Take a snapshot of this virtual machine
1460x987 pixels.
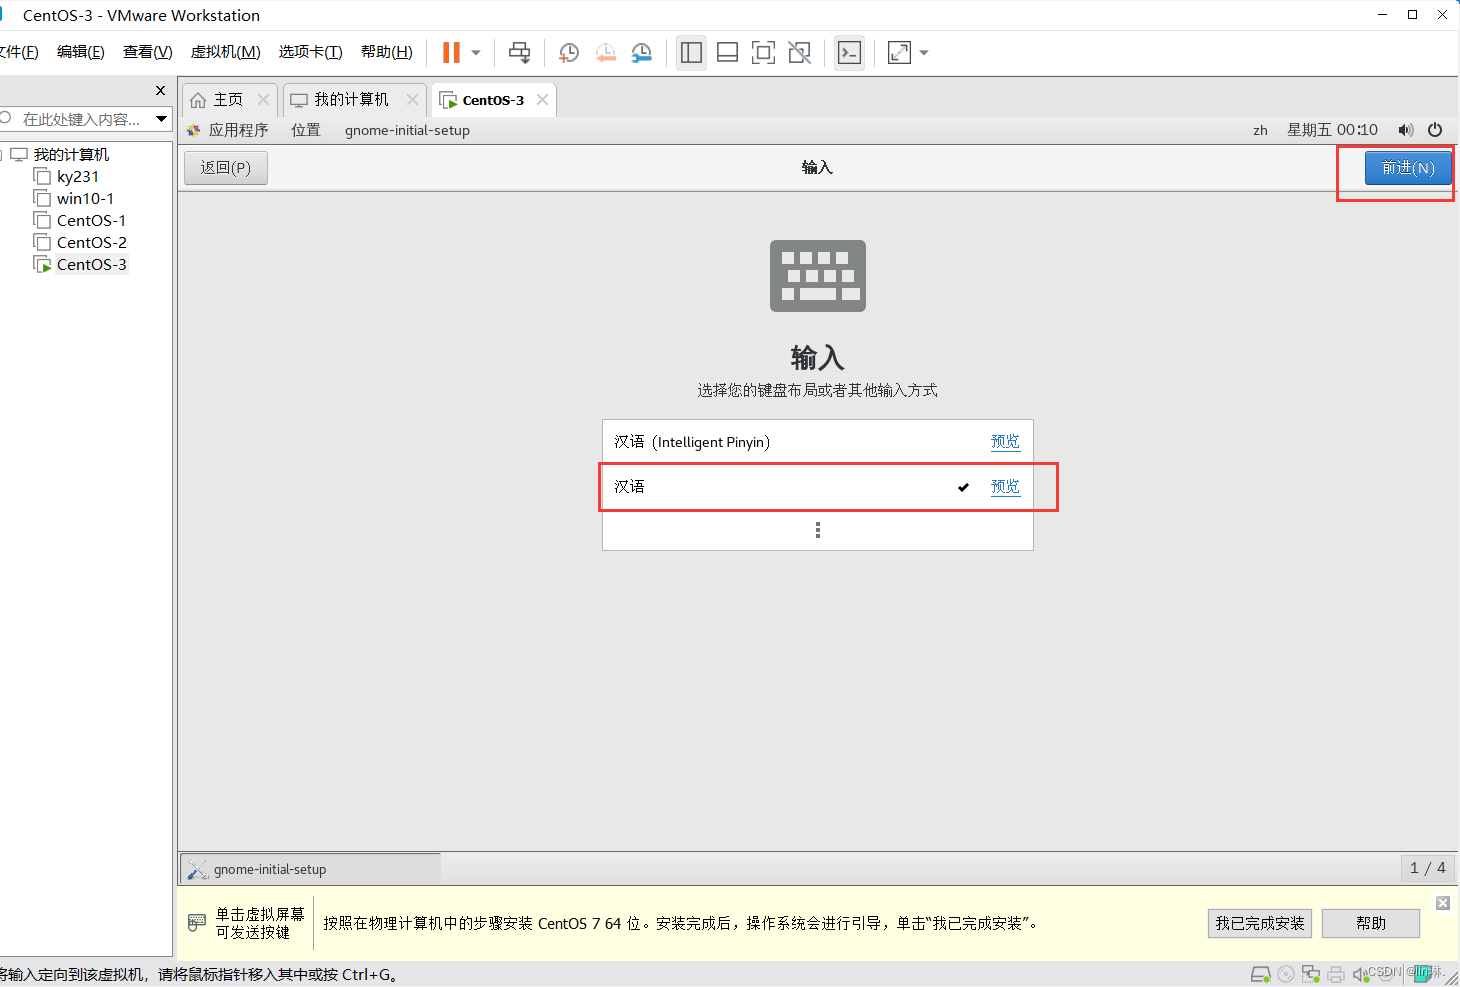568,53
